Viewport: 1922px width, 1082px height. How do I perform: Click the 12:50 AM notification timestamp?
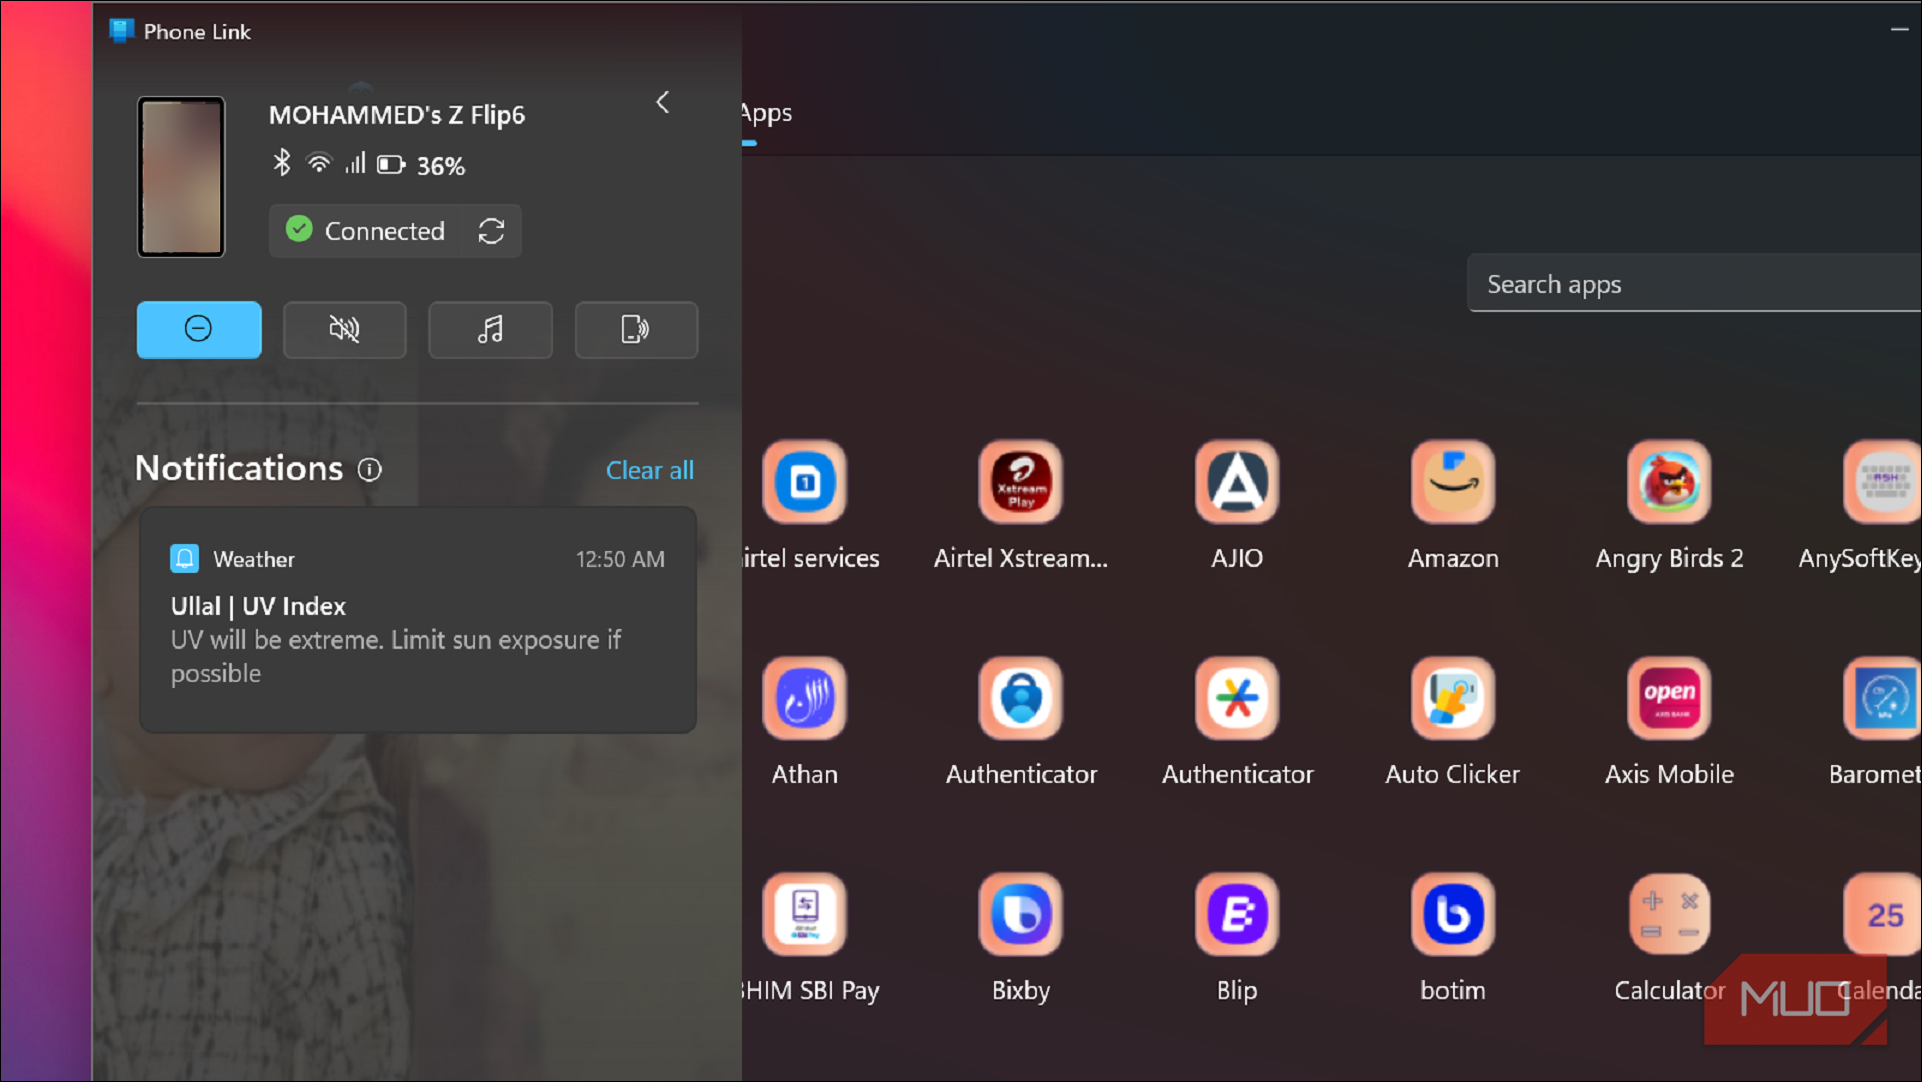(x=620, y=559)
